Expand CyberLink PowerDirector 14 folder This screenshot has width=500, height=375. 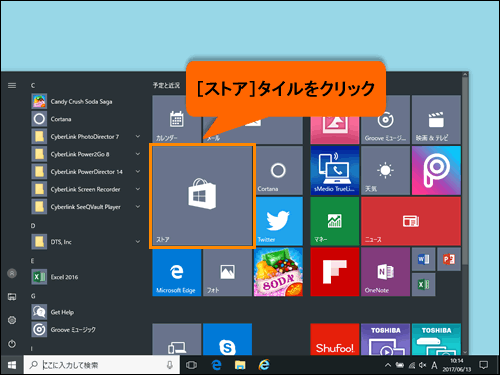coord(138,171)
